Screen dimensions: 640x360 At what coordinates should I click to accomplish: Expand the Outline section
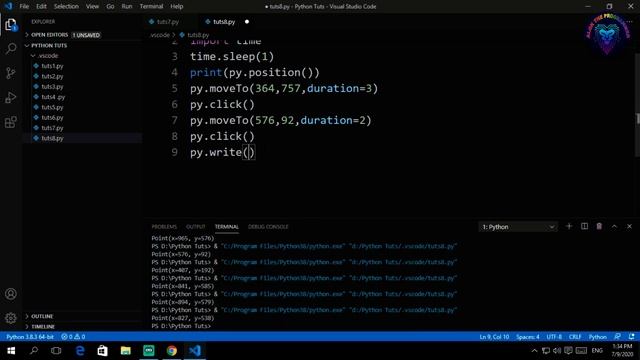[x=42, y=316]
